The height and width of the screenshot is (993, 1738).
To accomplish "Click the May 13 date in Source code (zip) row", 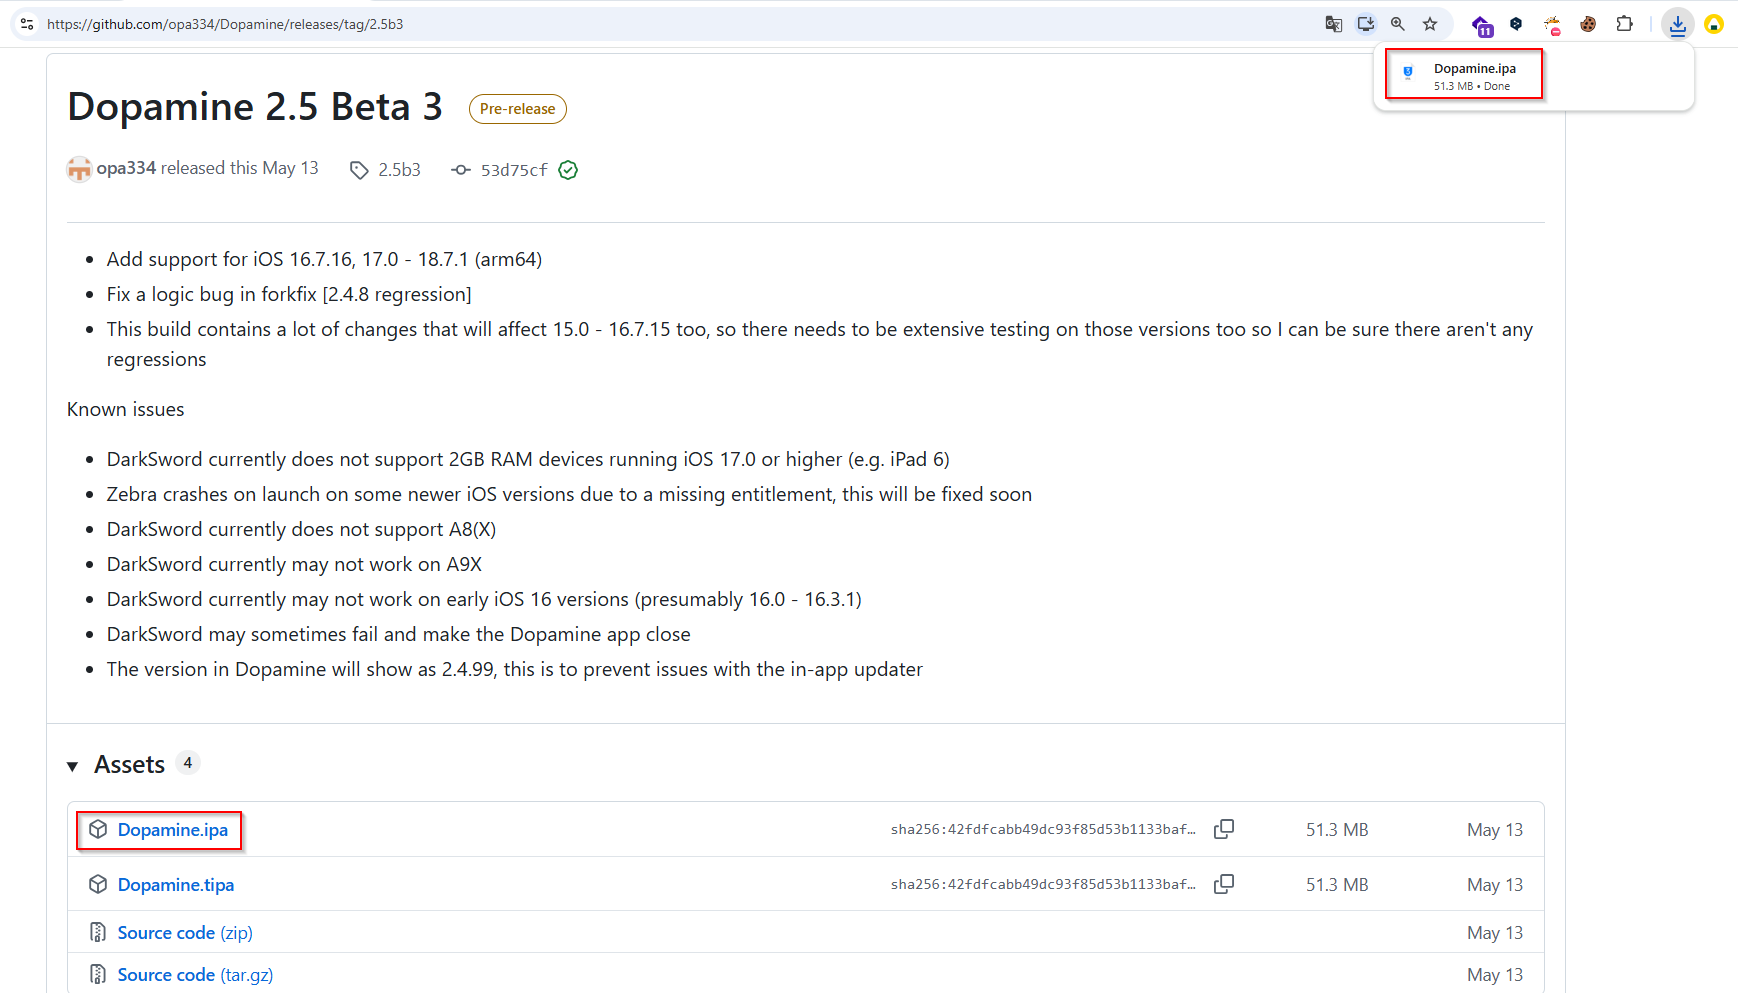I will [x=1495, y=933].
